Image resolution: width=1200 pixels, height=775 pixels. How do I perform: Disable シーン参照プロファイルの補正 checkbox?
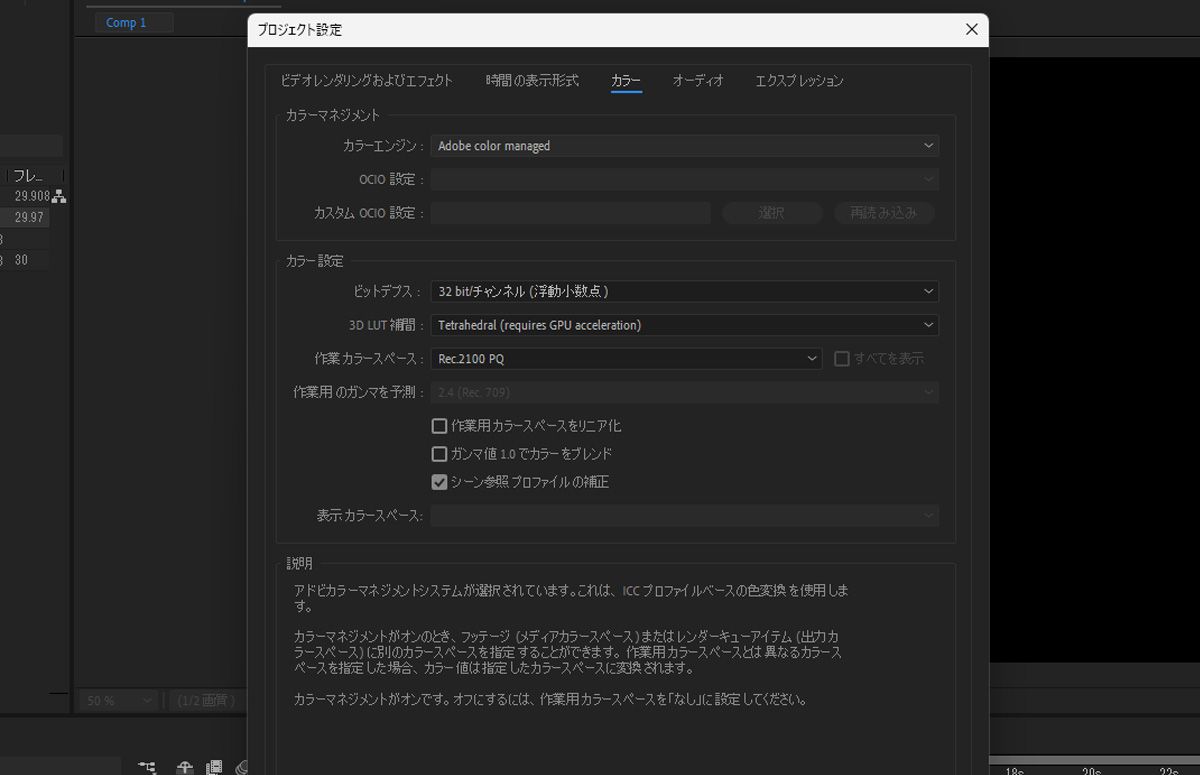439,481
